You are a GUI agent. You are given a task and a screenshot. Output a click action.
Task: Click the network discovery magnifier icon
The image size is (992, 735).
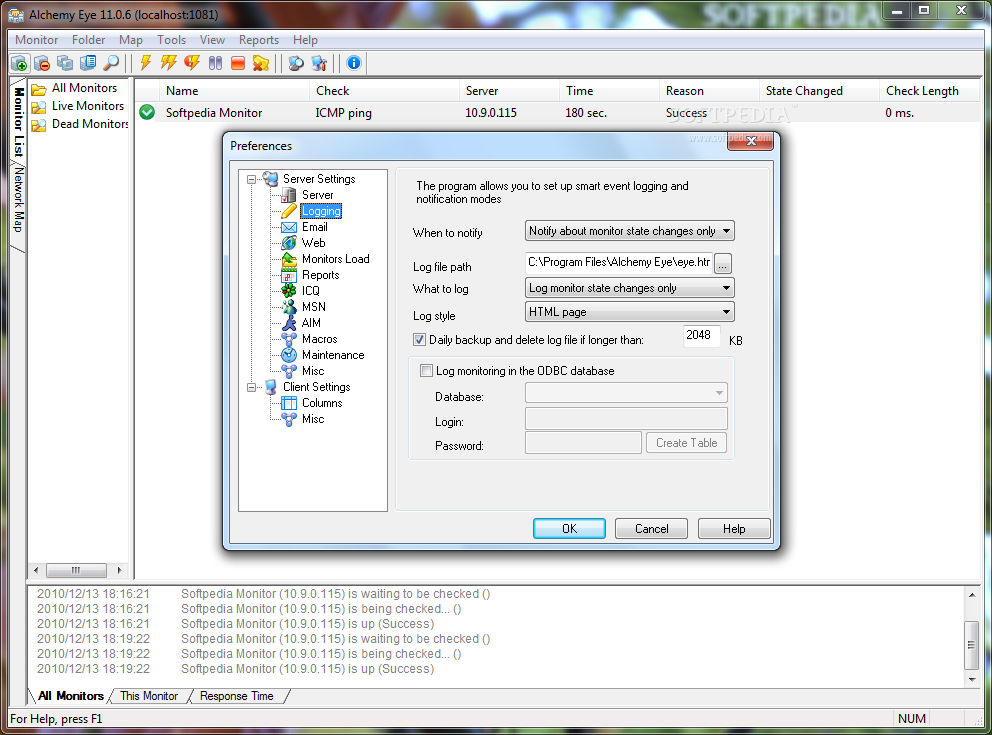click(295, 63)
